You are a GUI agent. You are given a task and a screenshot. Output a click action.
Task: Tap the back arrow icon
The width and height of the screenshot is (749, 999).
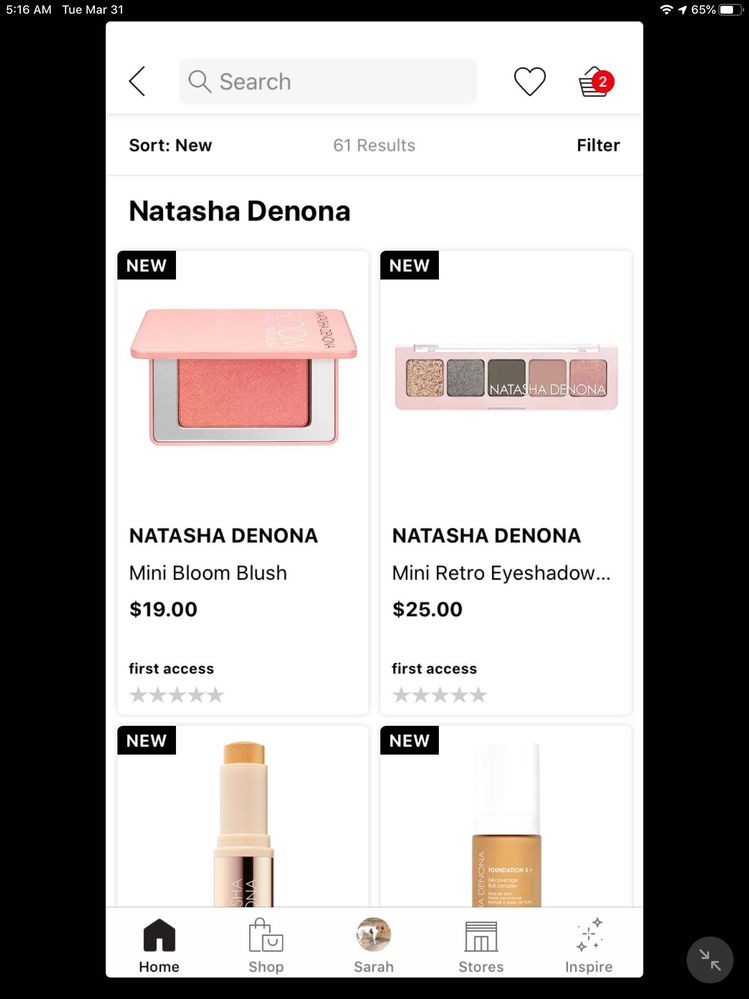138,82
